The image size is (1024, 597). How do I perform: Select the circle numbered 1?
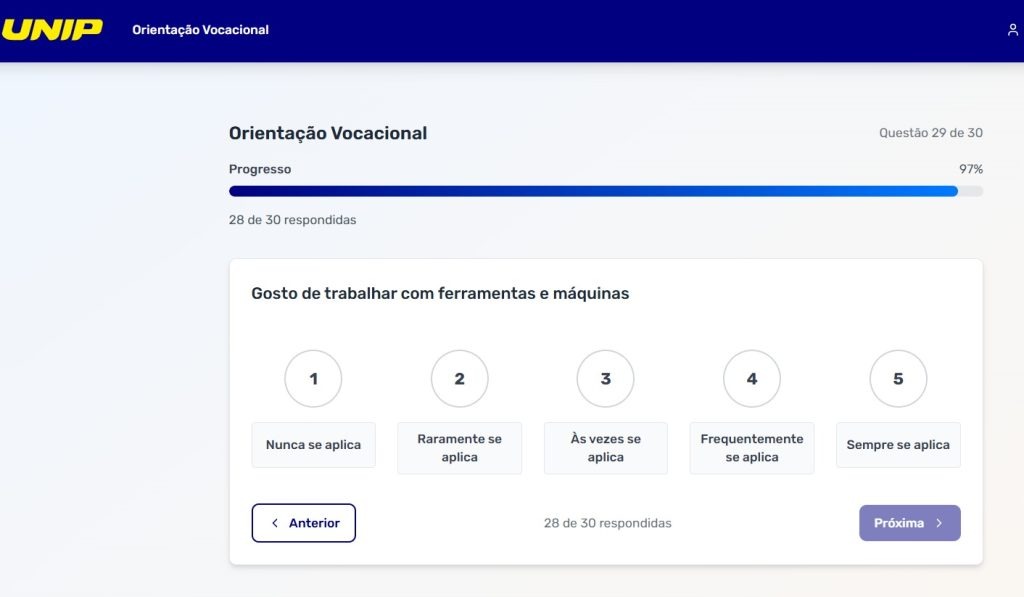pos(313,379)
